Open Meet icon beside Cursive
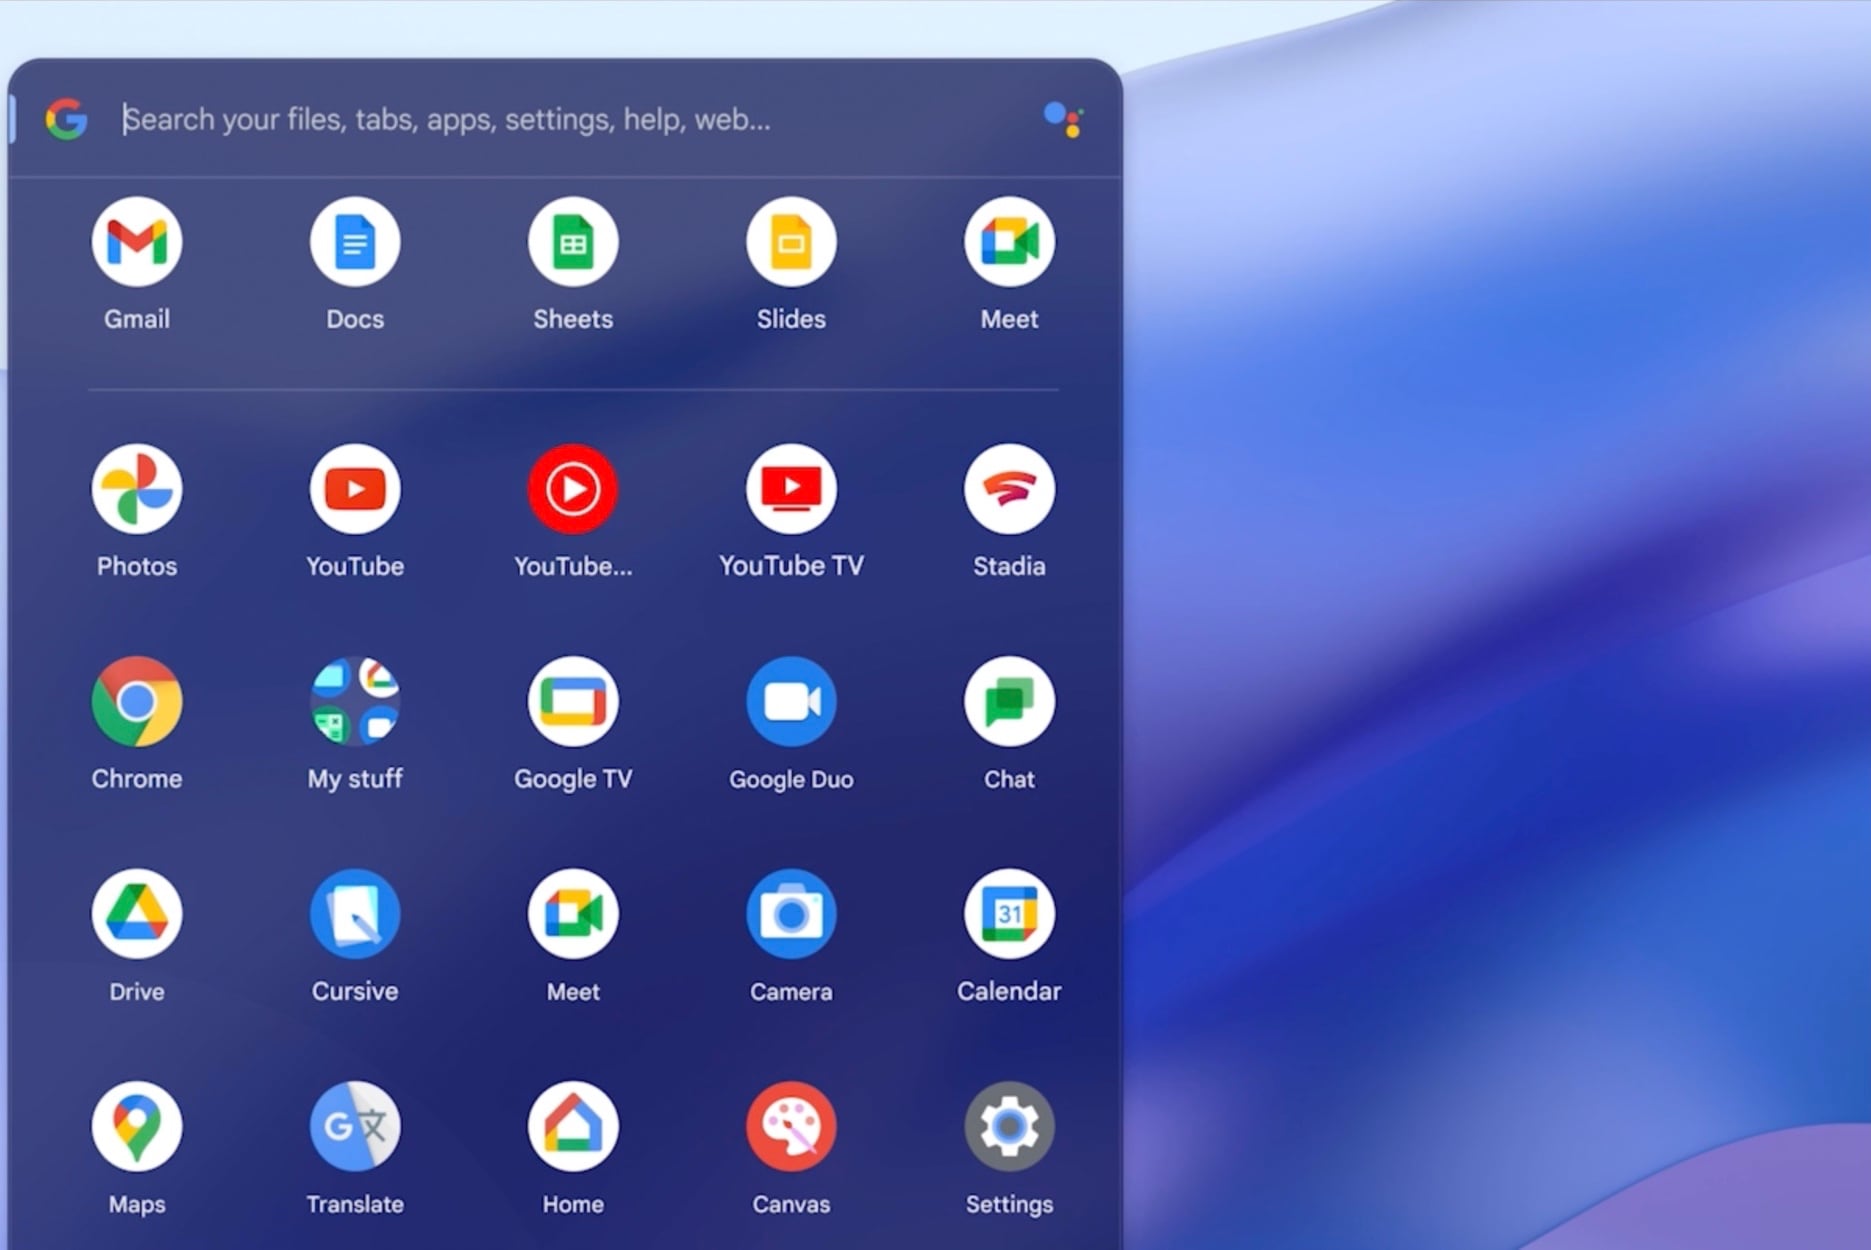Image resolution: width=1871 pixels, height=1250 pixels. (573, 914)
